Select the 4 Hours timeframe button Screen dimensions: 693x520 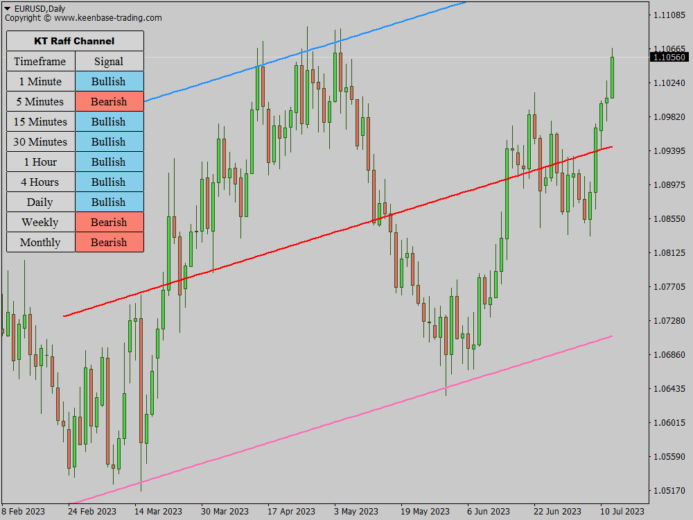41,182
